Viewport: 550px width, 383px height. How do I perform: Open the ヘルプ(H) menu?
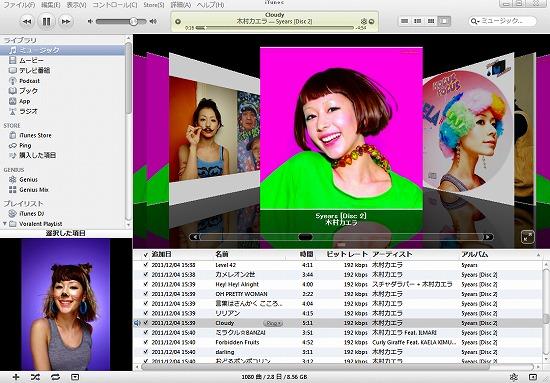pos(210,5)
